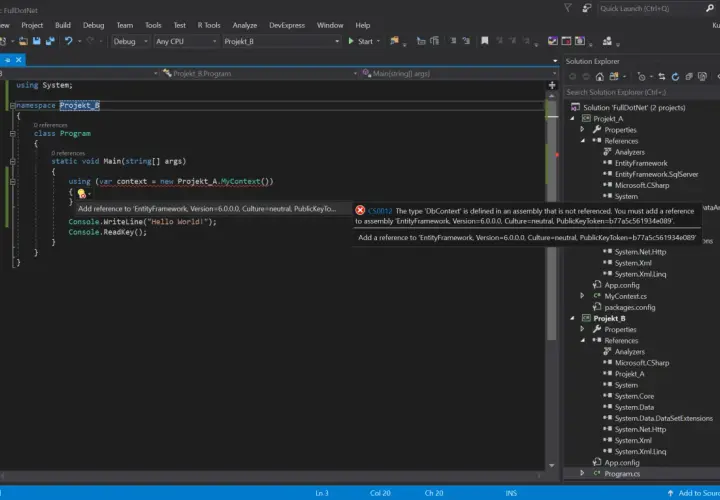Open the Help menu
Image resolution: width=720 pixels, height=500 pixels.
coord(363,25)
